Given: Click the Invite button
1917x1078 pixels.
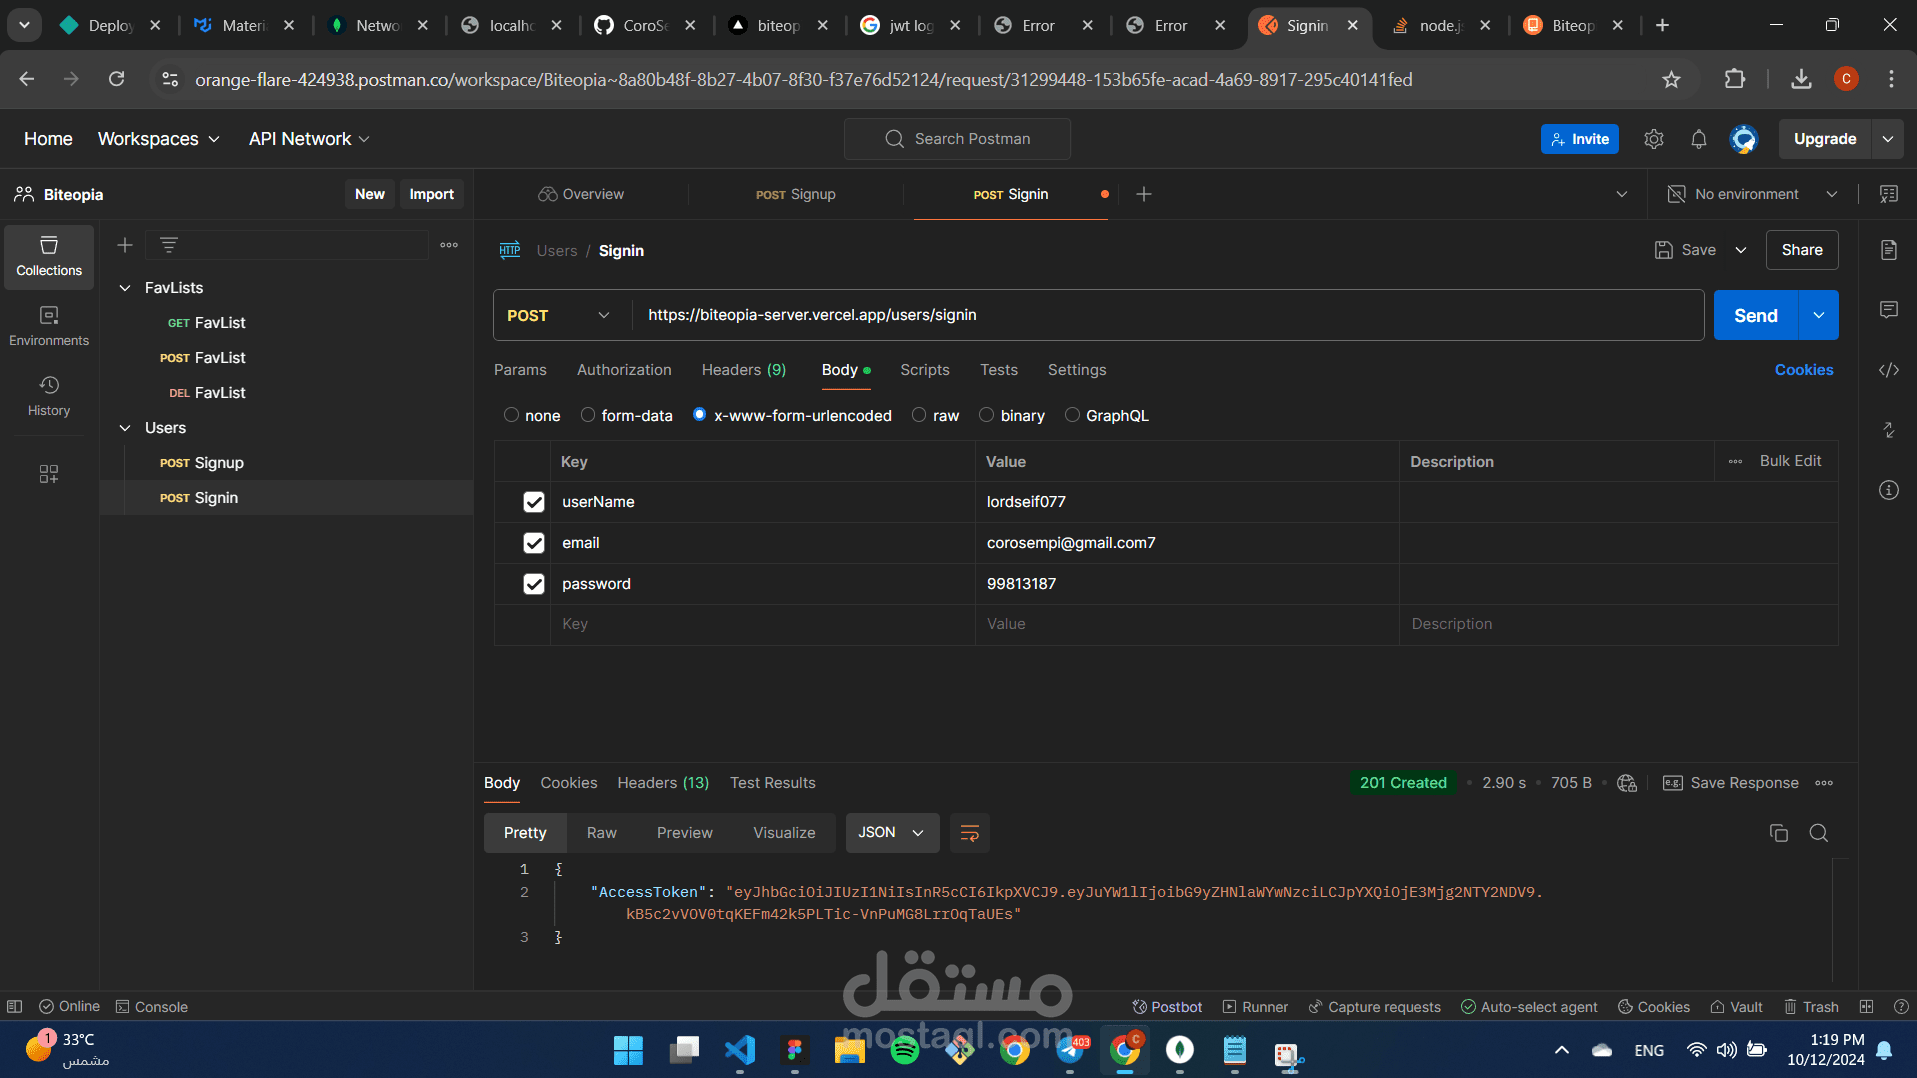Looking at the screenshot, I should pyautogui.click(x=1580, y=139).
